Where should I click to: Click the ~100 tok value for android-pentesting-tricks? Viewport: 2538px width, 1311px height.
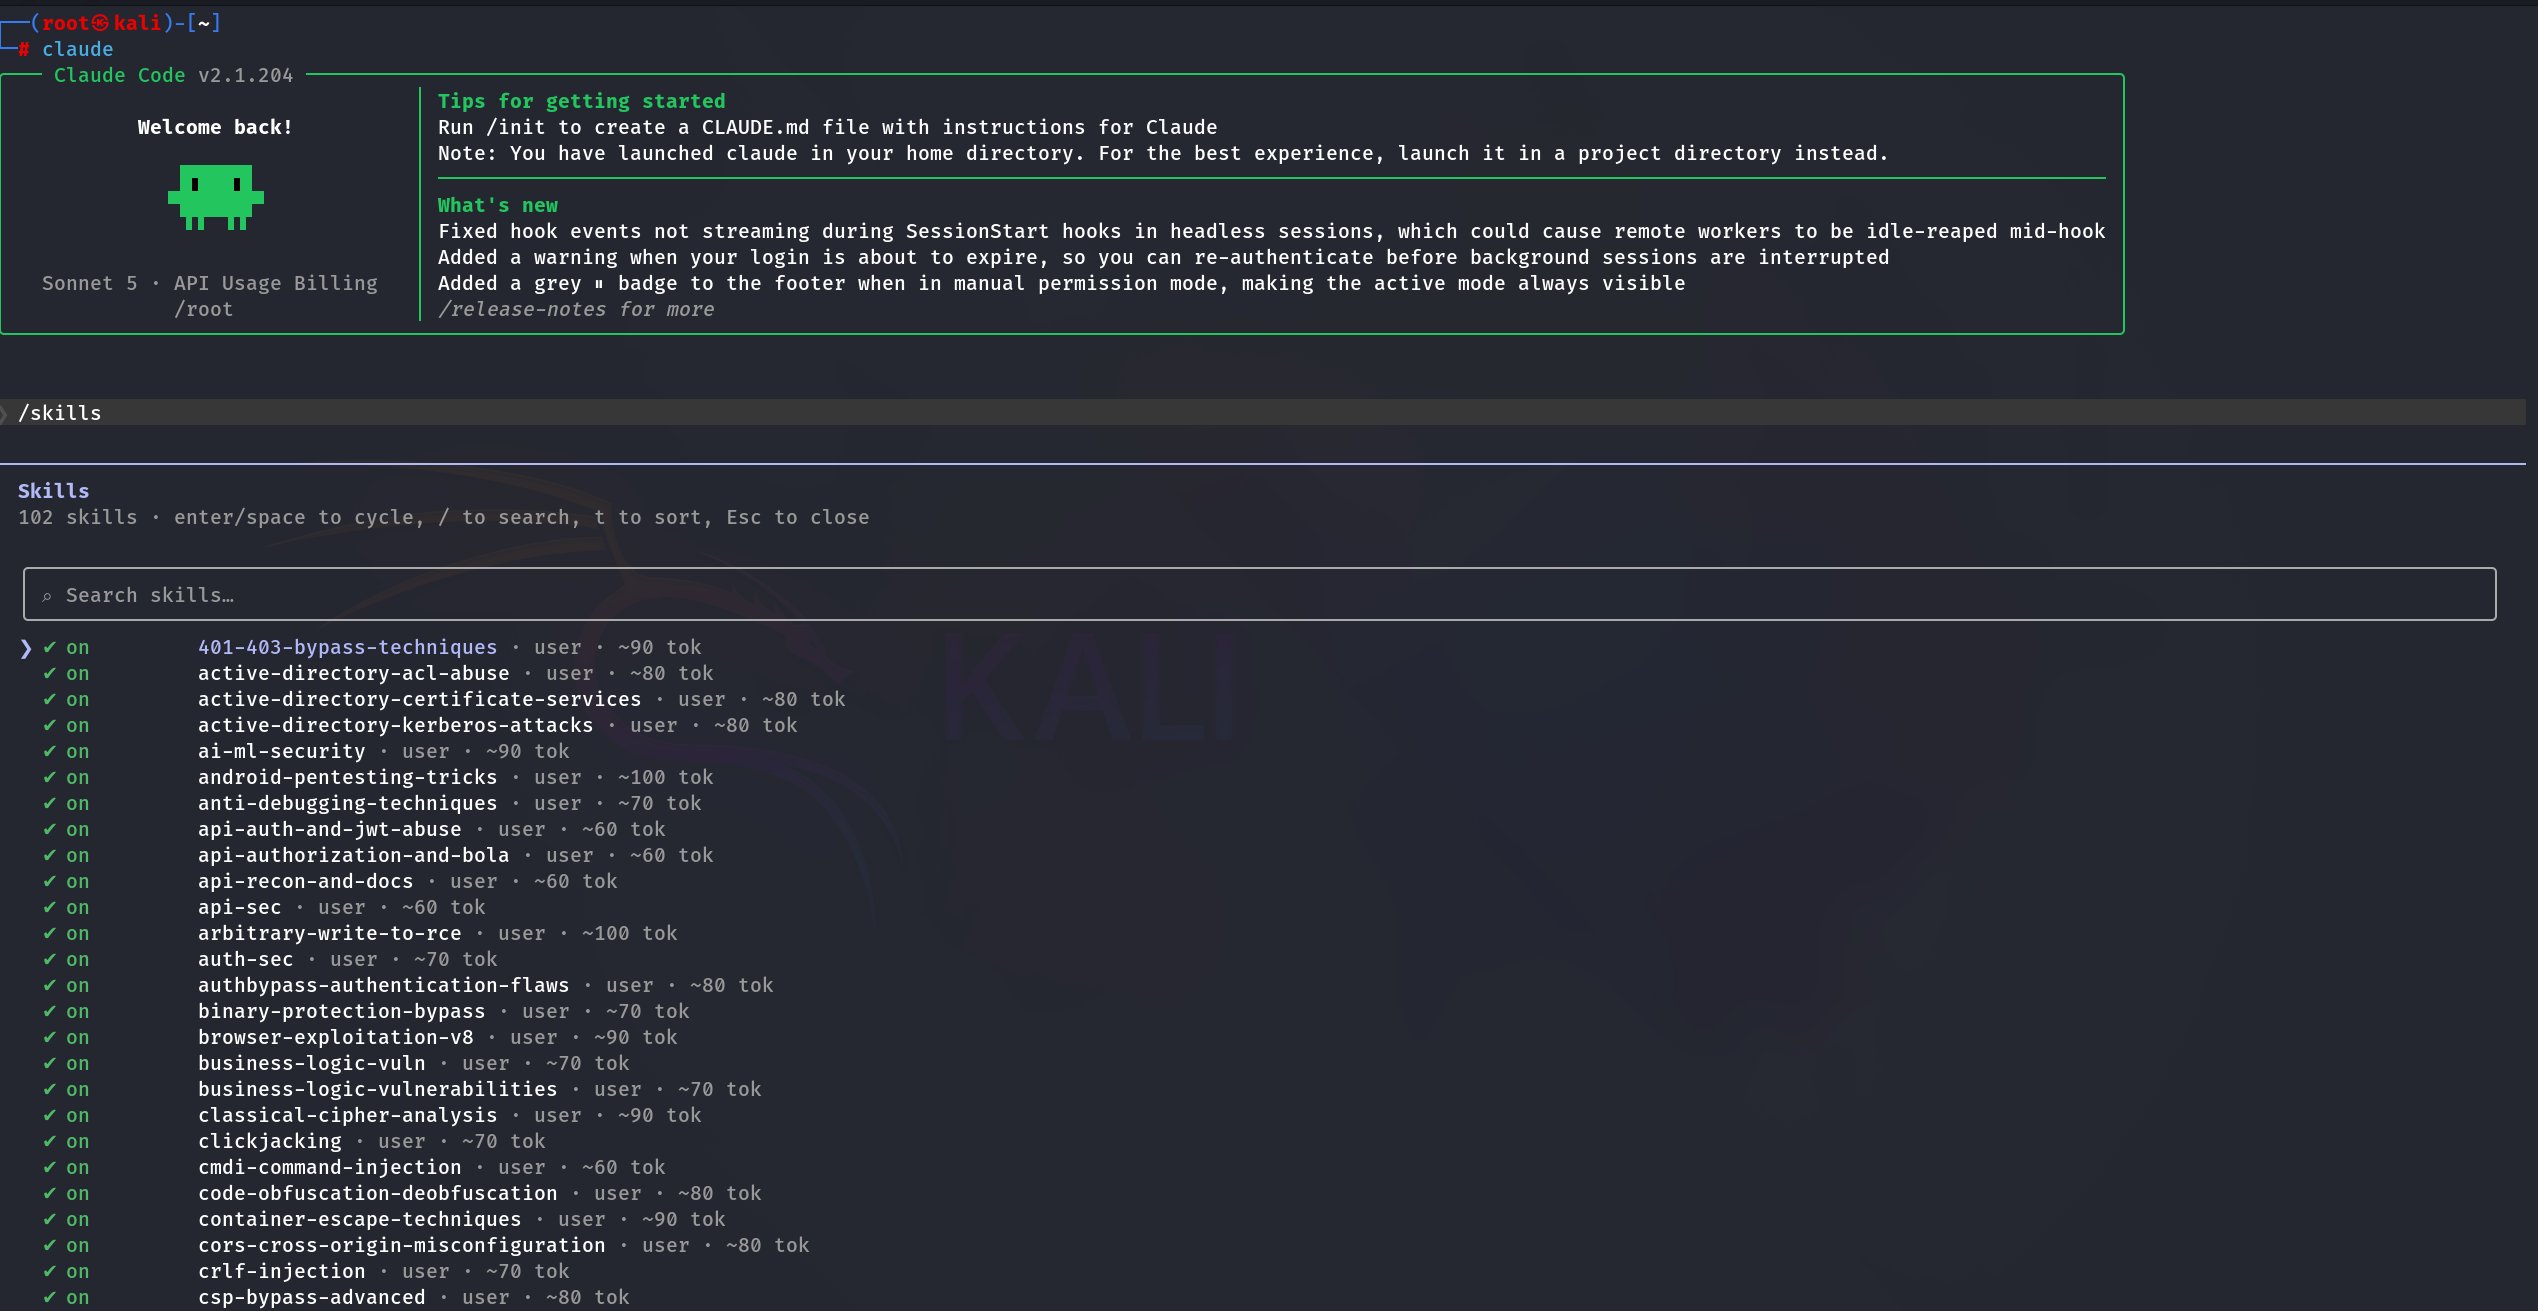tap(666, 778)
